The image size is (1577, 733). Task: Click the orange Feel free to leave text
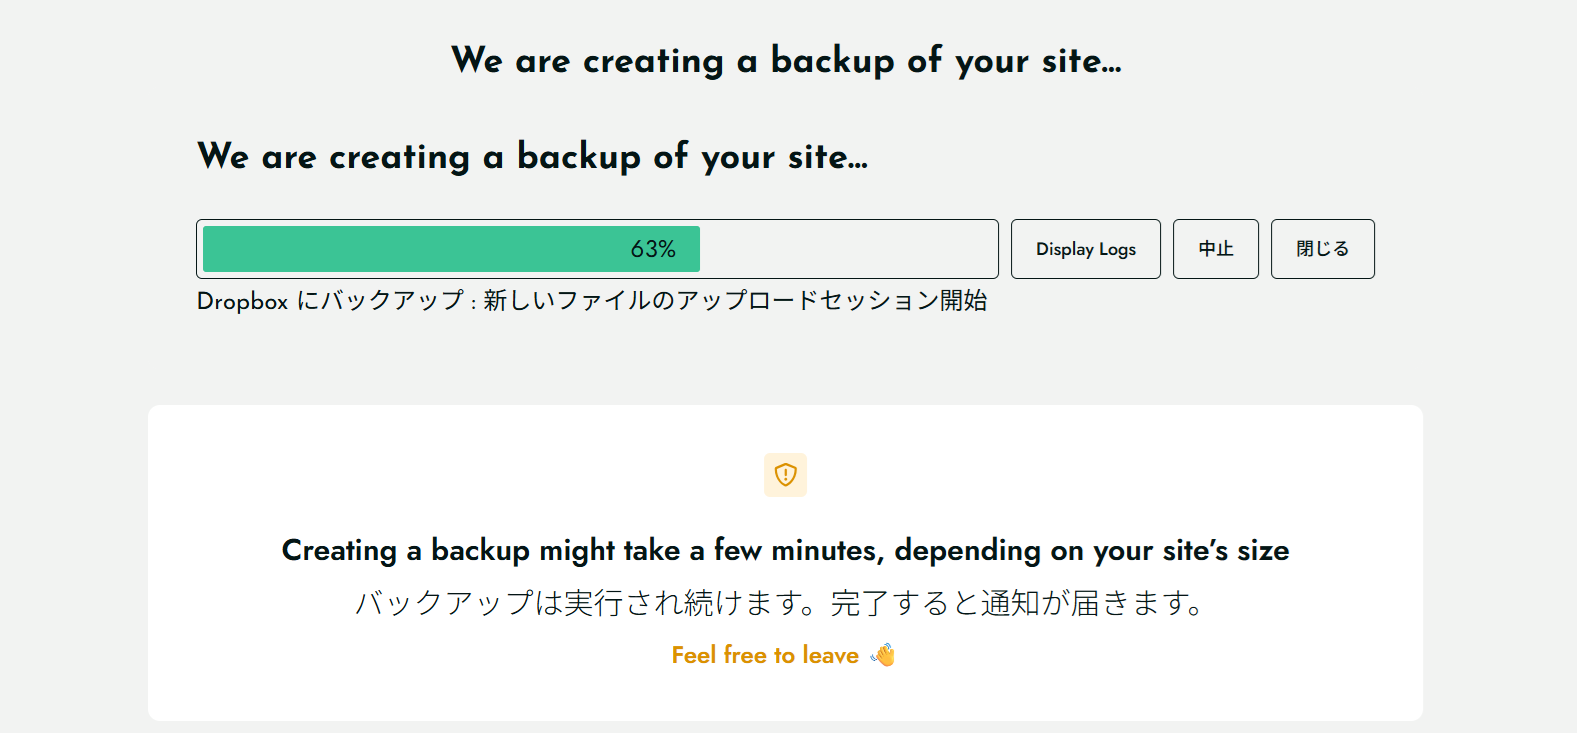tap(764, 654)
